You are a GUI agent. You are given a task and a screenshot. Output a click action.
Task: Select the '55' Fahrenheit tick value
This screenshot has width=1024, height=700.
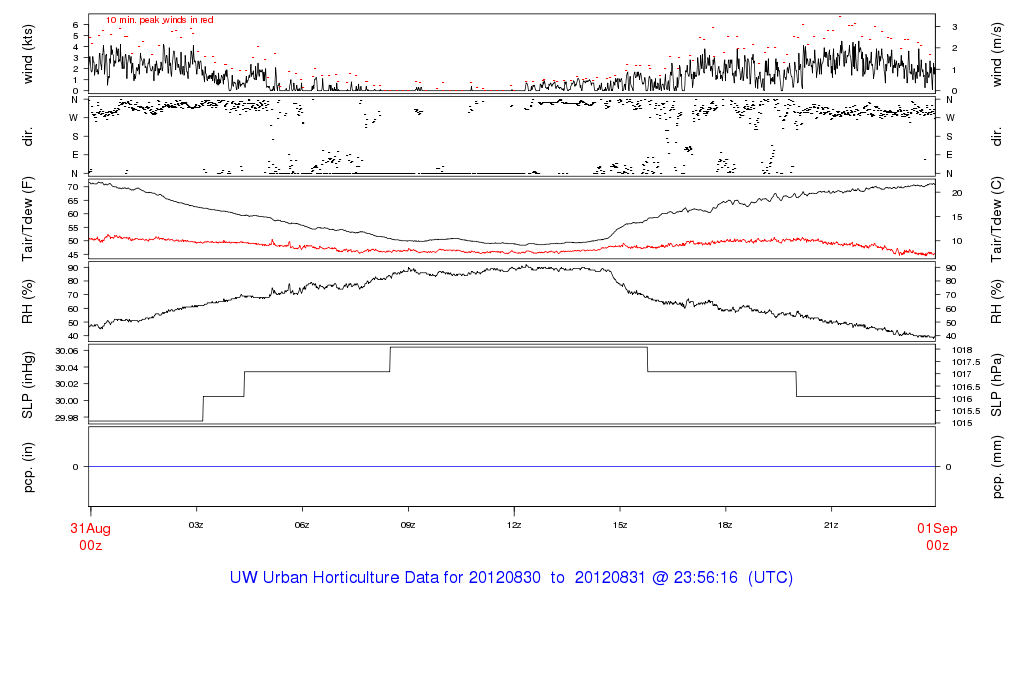(73, 229)
